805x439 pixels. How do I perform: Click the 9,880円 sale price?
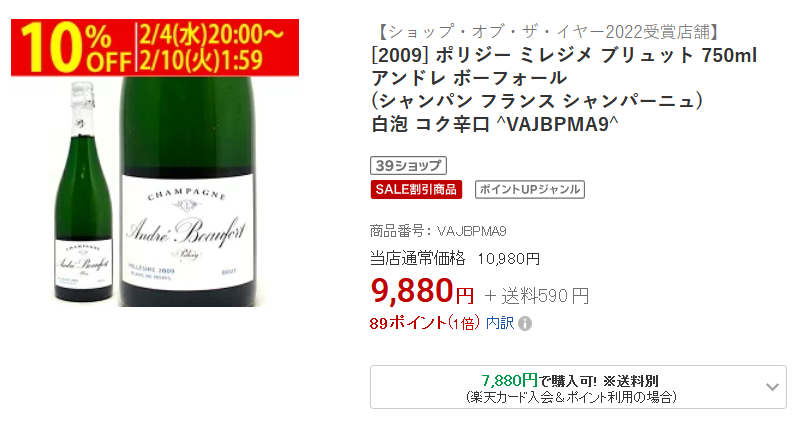[x=422, y=291]
